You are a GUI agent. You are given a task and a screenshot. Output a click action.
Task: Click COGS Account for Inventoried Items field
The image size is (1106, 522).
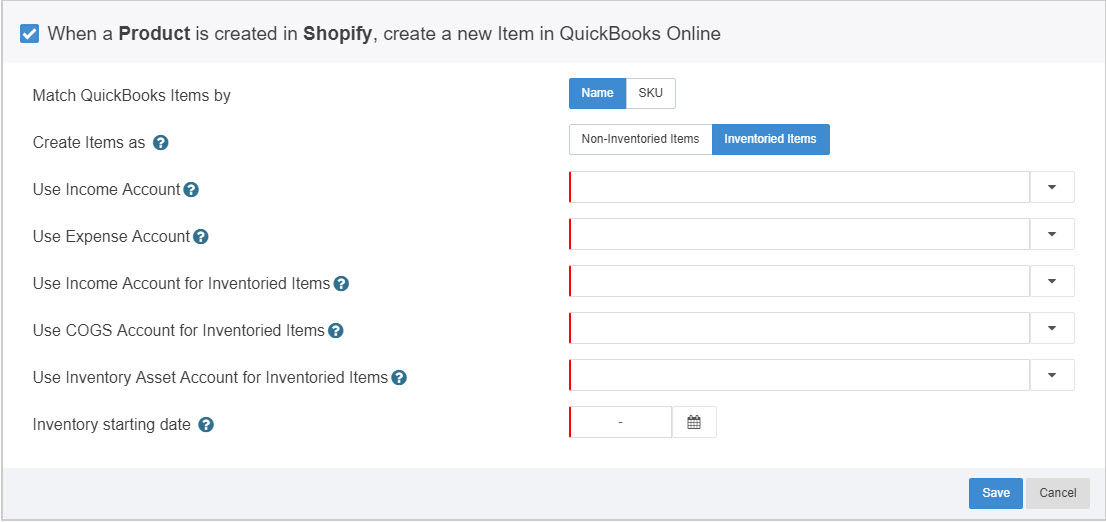tap(799, 328)
